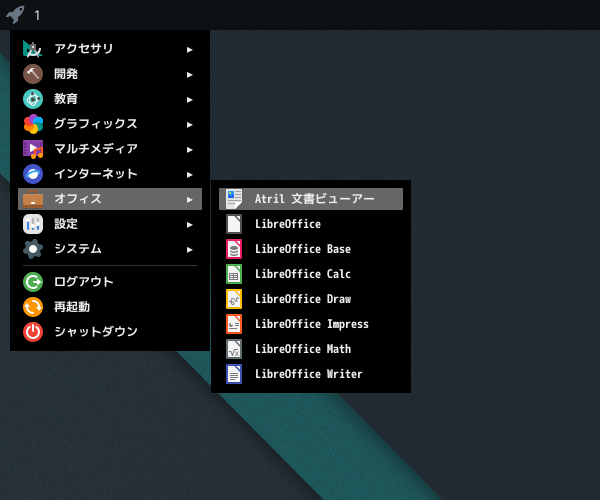Open the アクセサリ menu entry
This screenshot has height=500, width=600.
110,49
